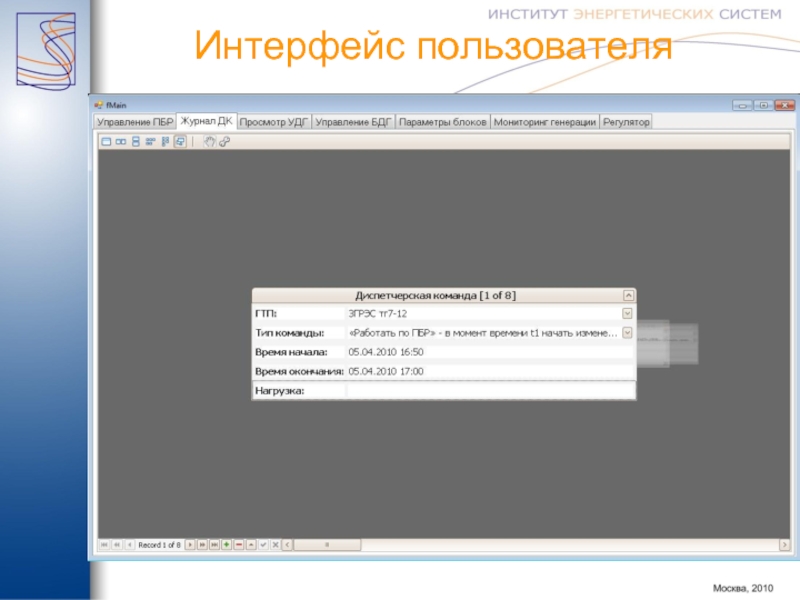Select carousel layout icon in toolbar
Viewport: 800px width, 600px height.
pos(180,142)
